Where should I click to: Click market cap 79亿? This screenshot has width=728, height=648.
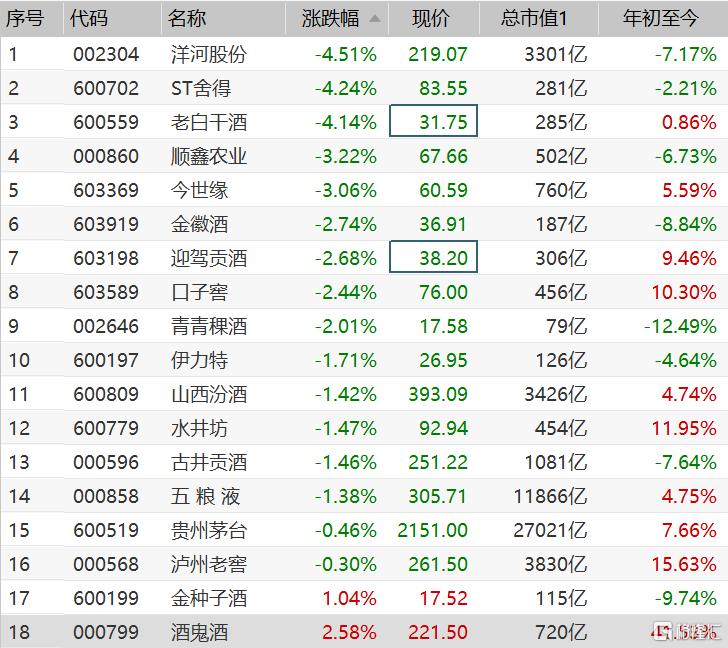(x=567, y=326)
